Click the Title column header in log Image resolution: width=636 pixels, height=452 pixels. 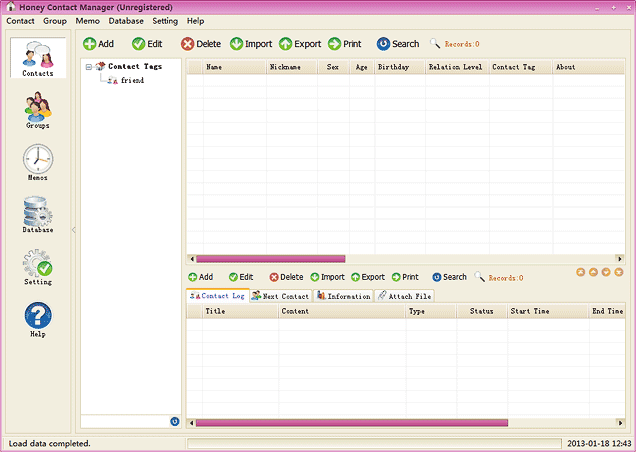coord(240,311)
